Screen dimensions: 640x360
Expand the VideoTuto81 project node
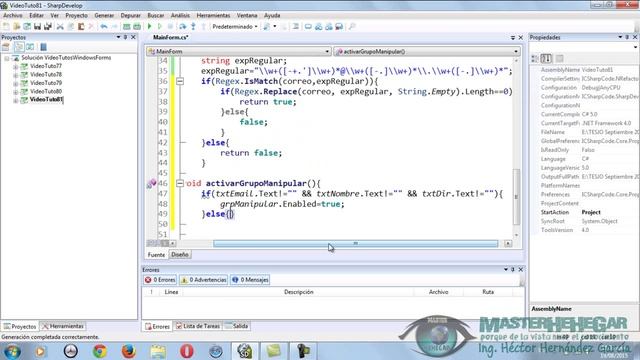click(16, 100)
